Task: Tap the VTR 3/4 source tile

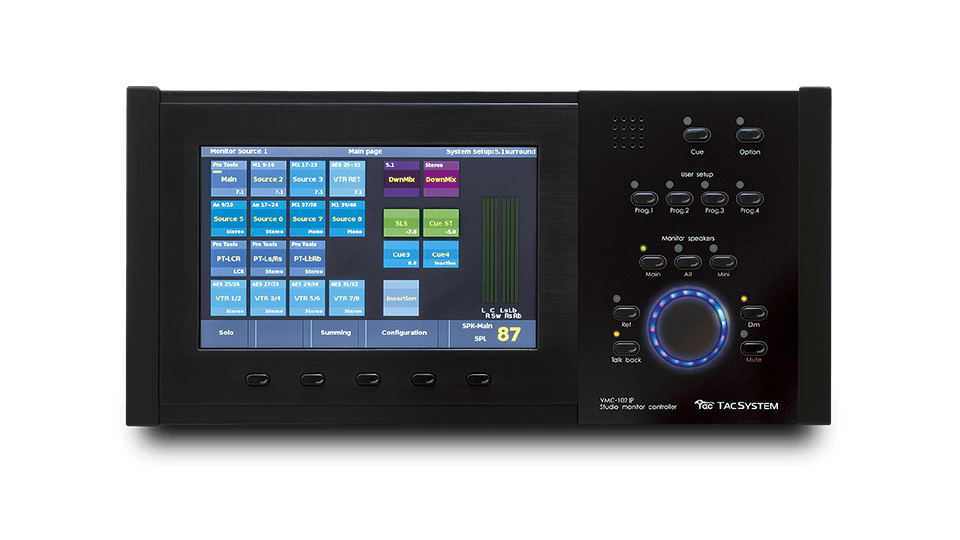Action: tap(268, 298)
